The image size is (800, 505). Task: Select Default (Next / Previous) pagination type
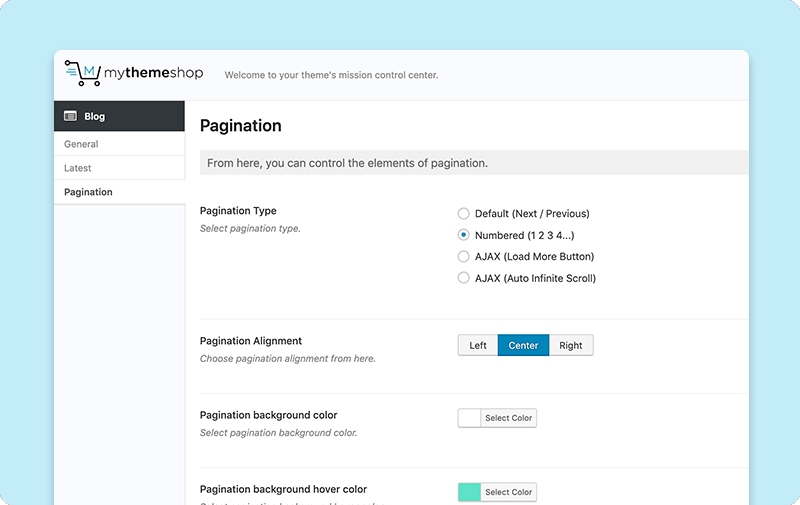pyautogui.click(x=463, y=213)
